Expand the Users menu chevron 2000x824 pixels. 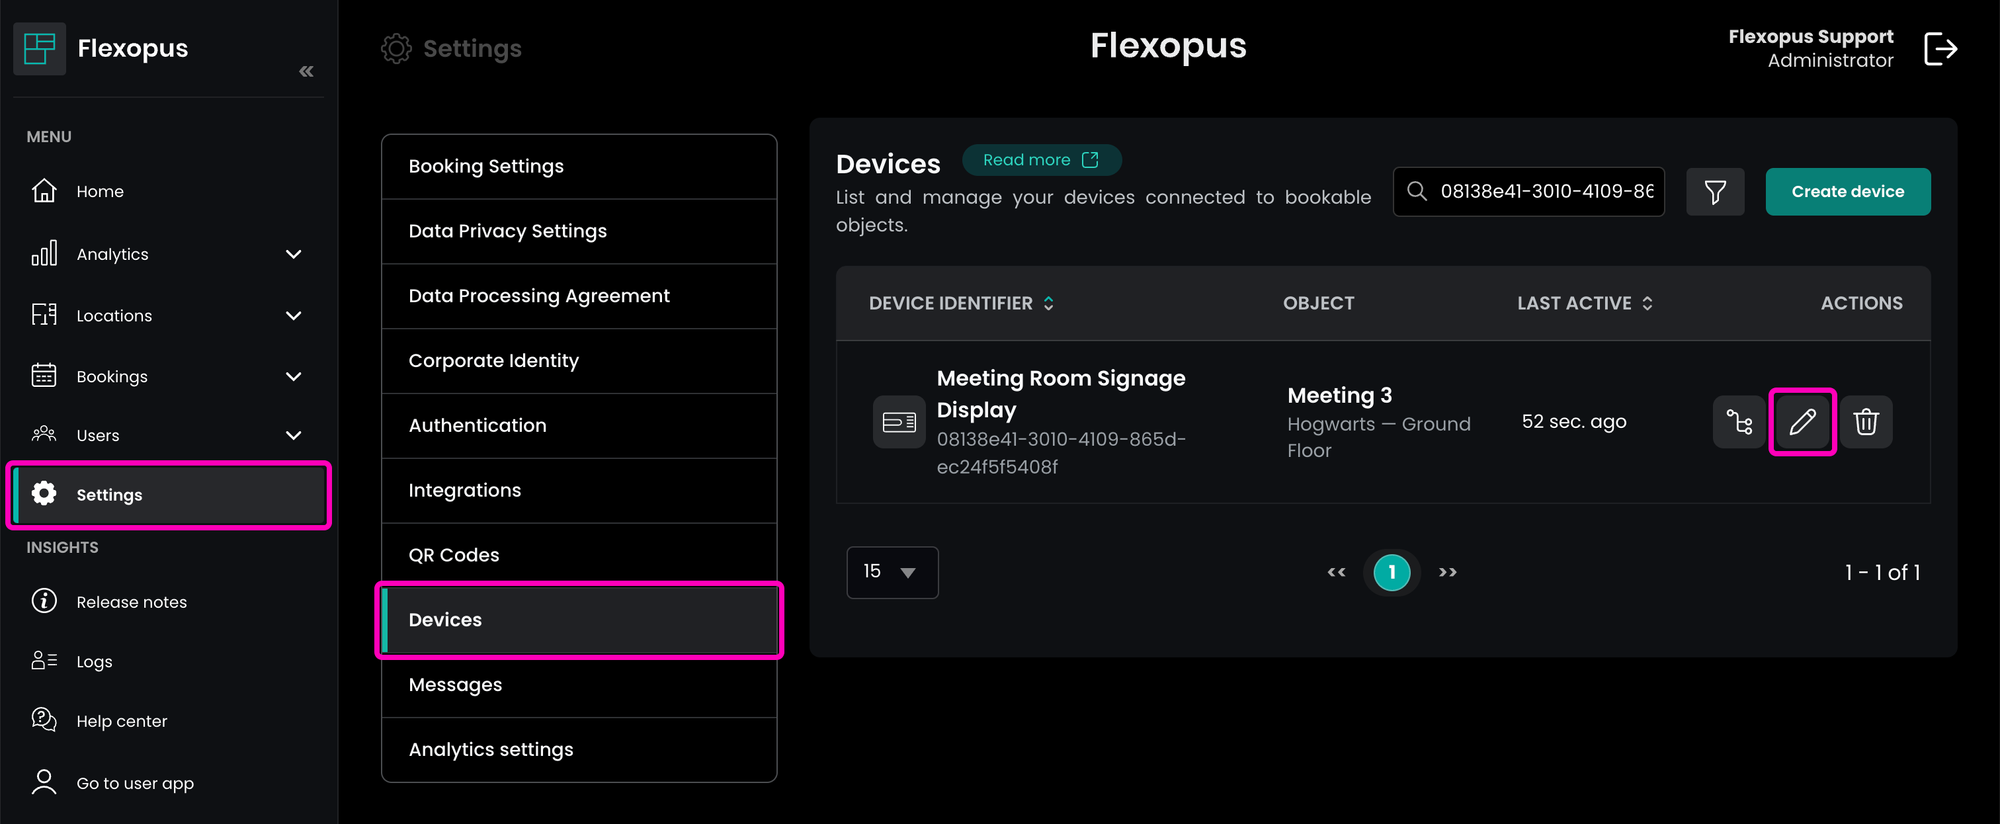coord(293,436)
